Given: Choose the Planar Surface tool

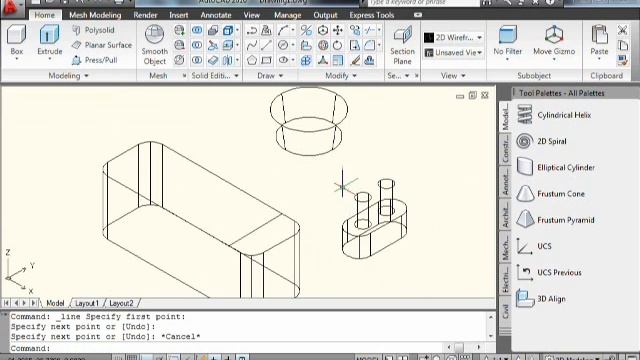Looking at the screenshot, I should pos(102,45).
